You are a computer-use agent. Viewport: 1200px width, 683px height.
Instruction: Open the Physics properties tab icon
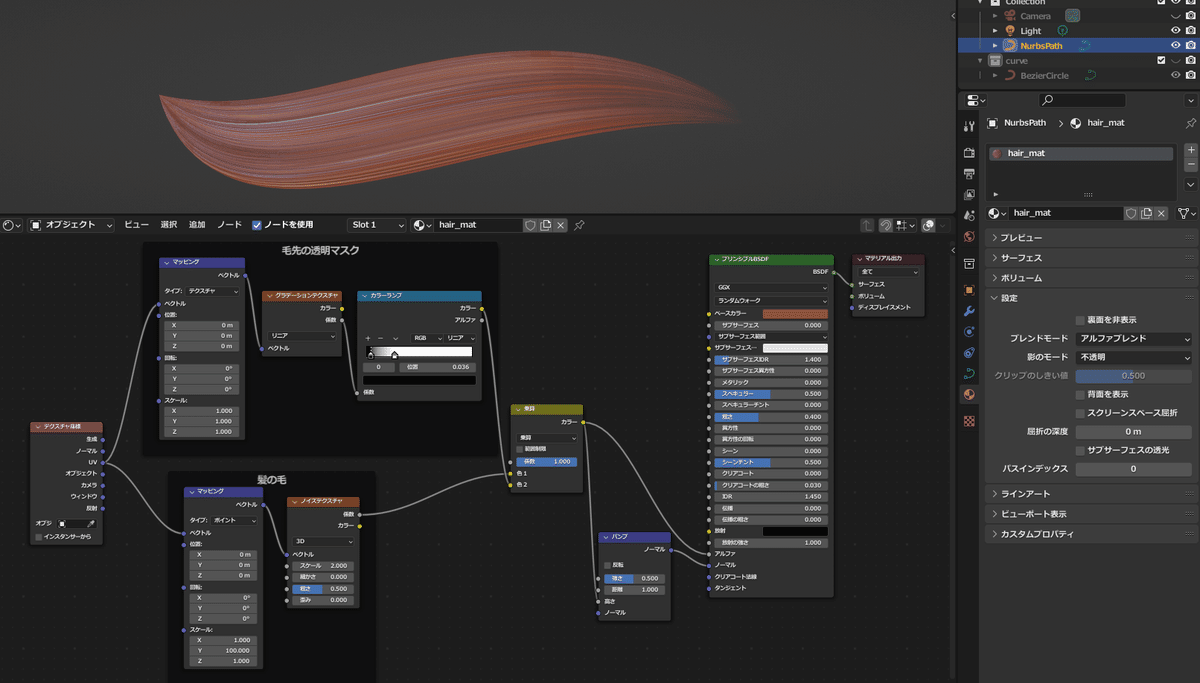coord(968,353)
